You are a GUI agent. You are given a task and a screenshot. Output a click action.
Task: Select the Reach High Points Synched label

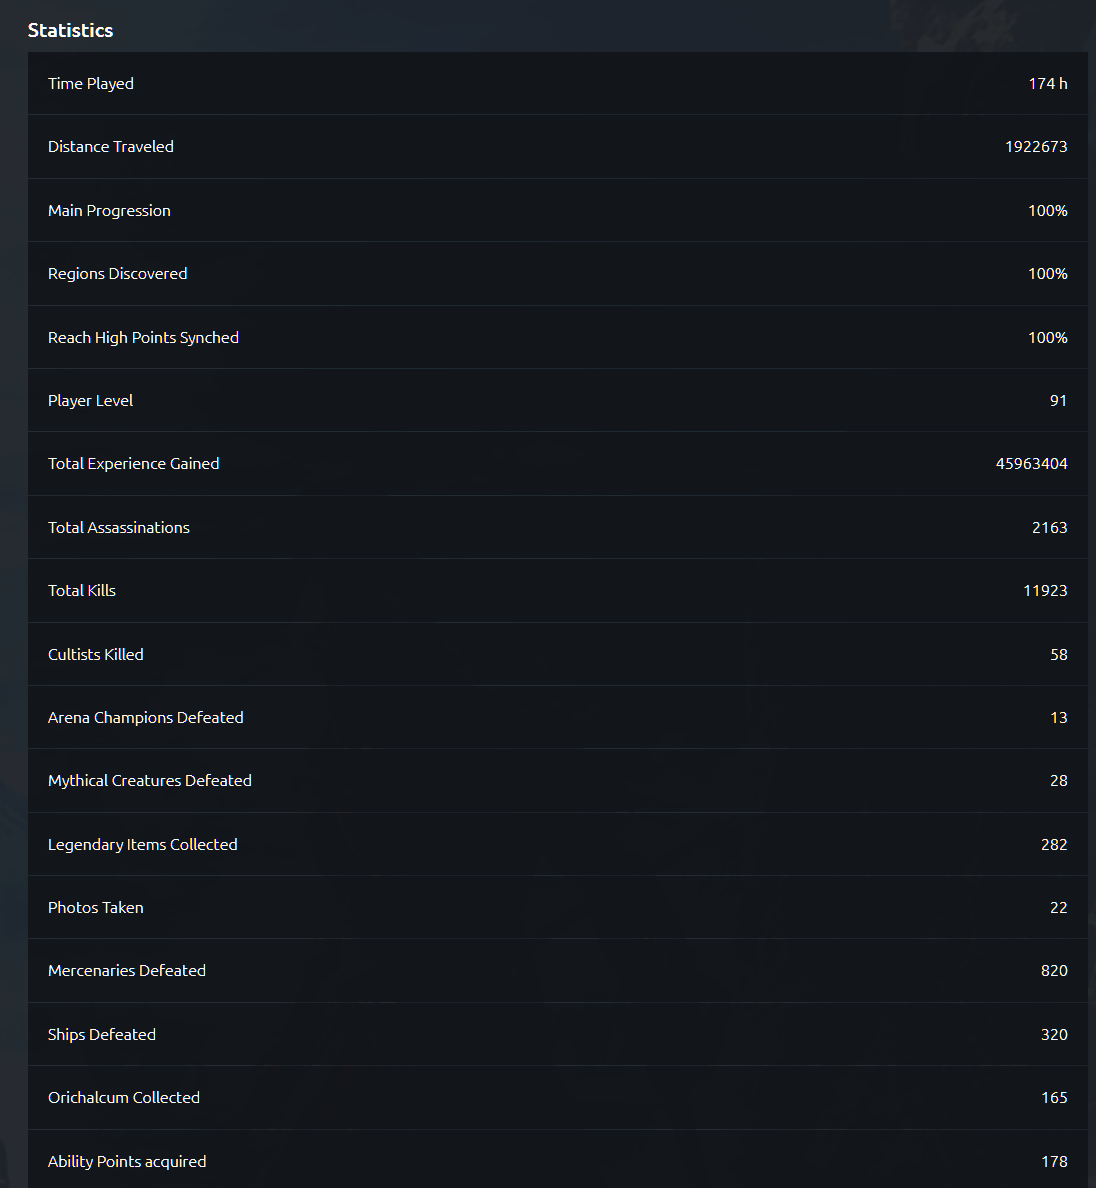143,337
